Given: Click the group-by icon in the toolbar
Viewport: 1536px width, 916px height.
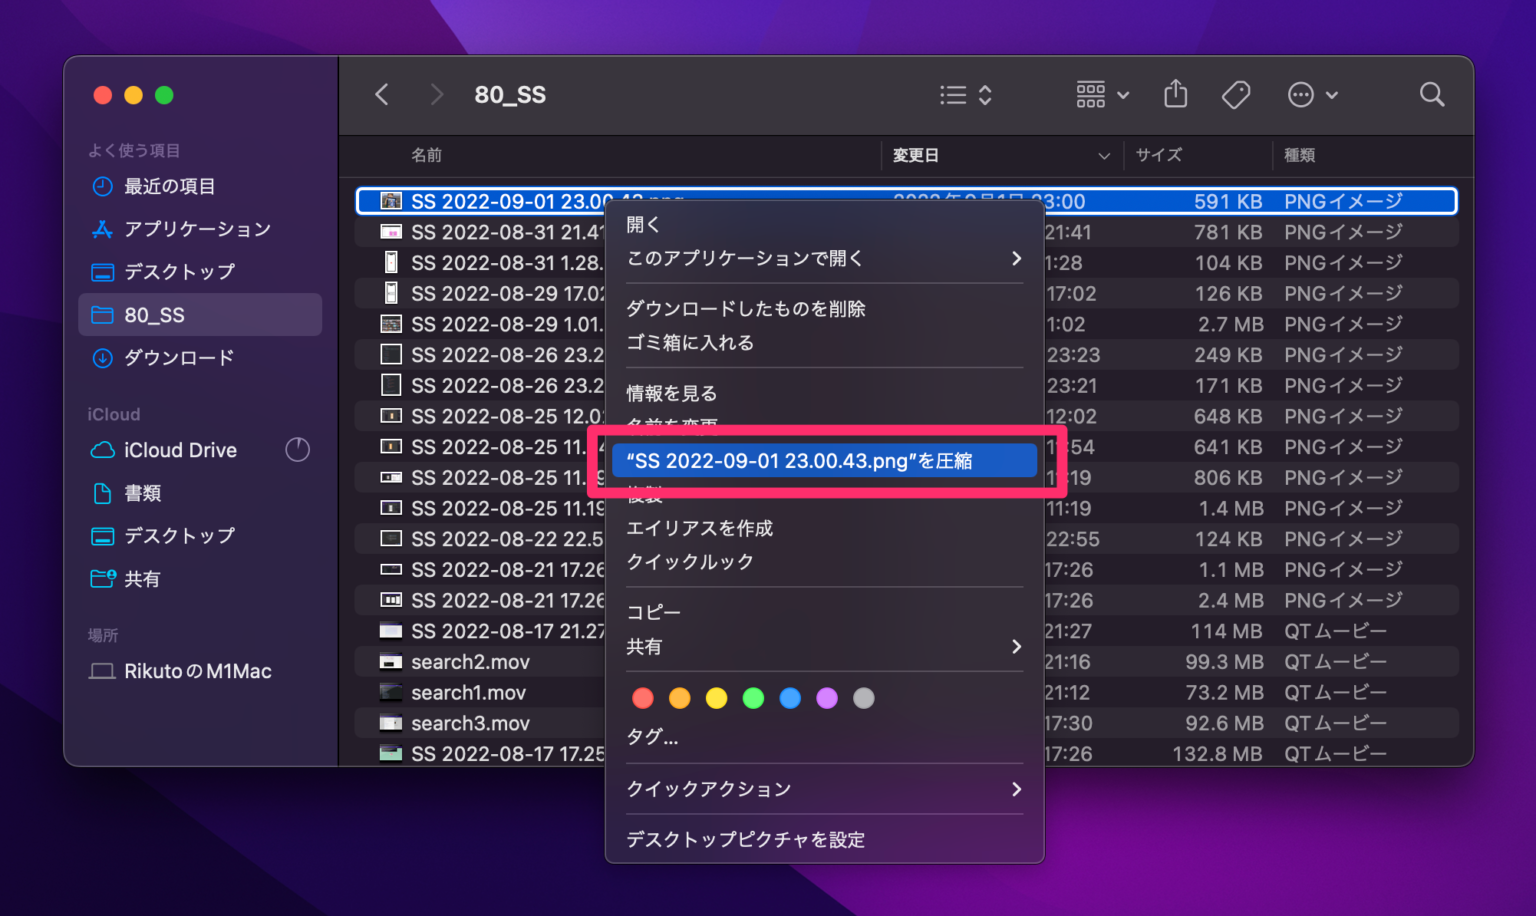Looking at the screenshot, I should 1090,94.
